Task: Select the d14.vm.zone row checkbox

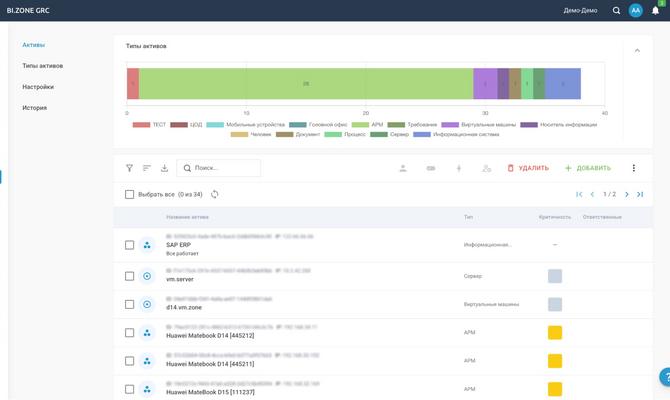Action: click(129, 304)
